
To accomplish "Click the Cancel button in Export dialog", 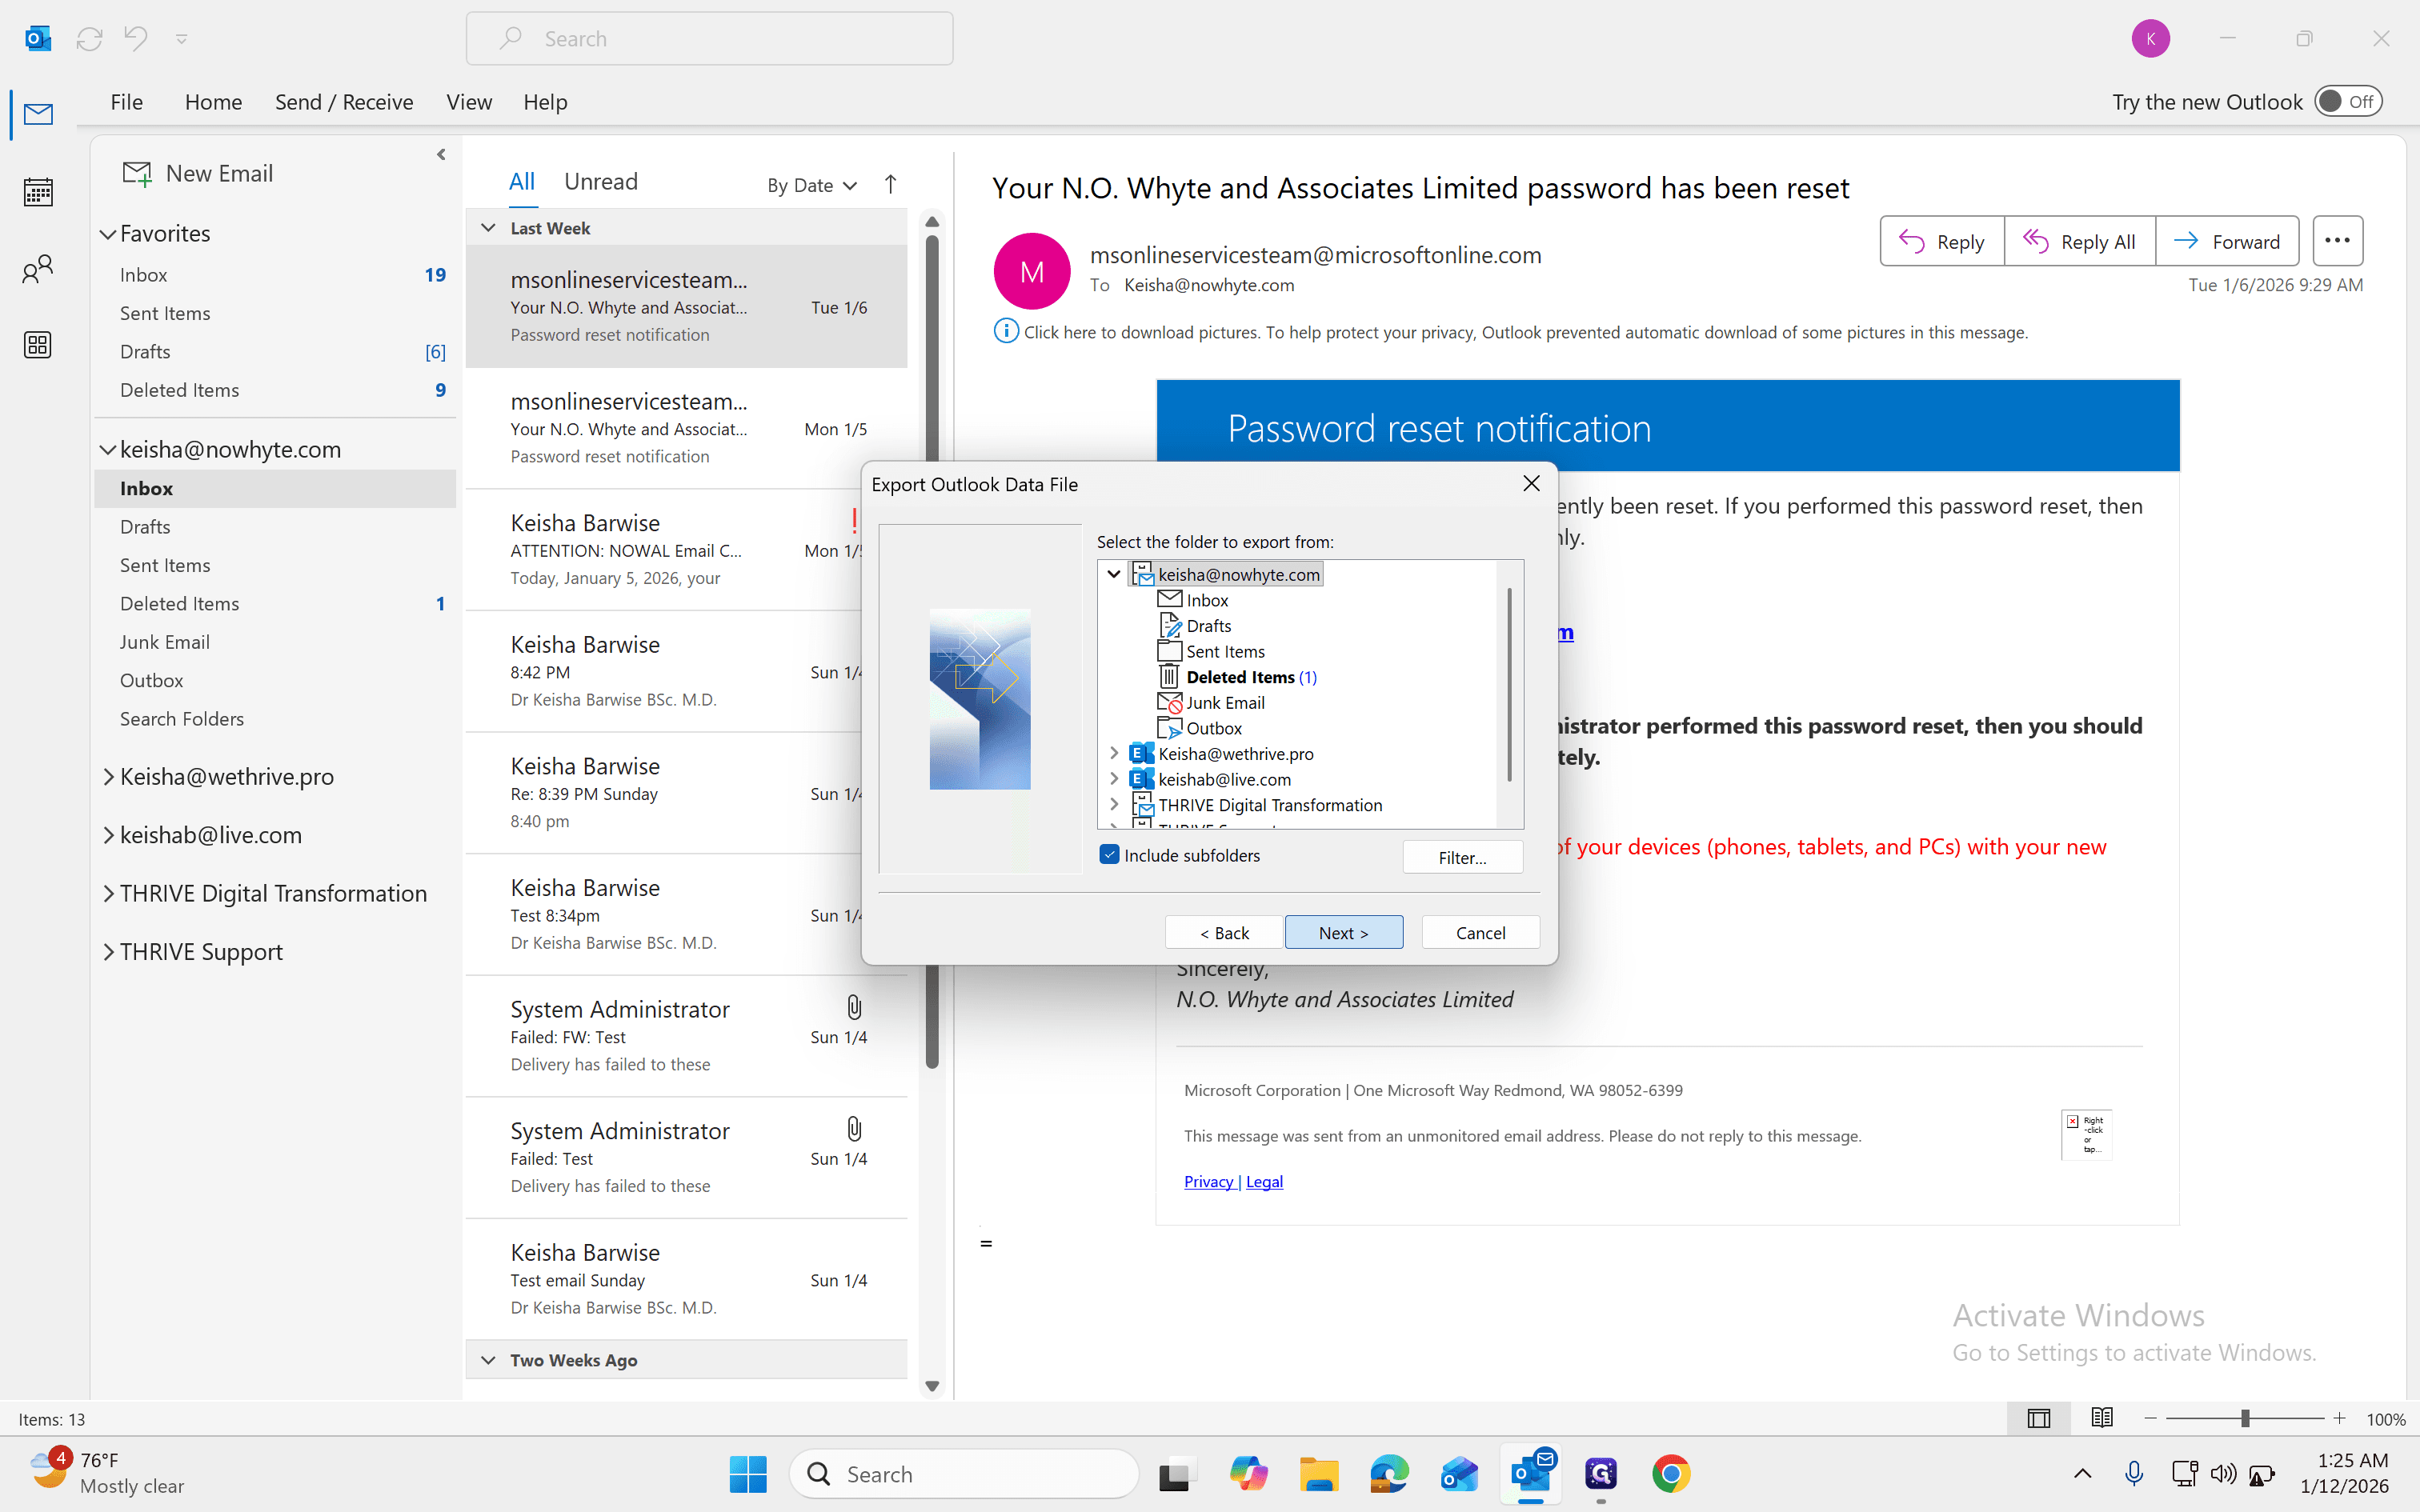I will click(x=1480, y=932).
